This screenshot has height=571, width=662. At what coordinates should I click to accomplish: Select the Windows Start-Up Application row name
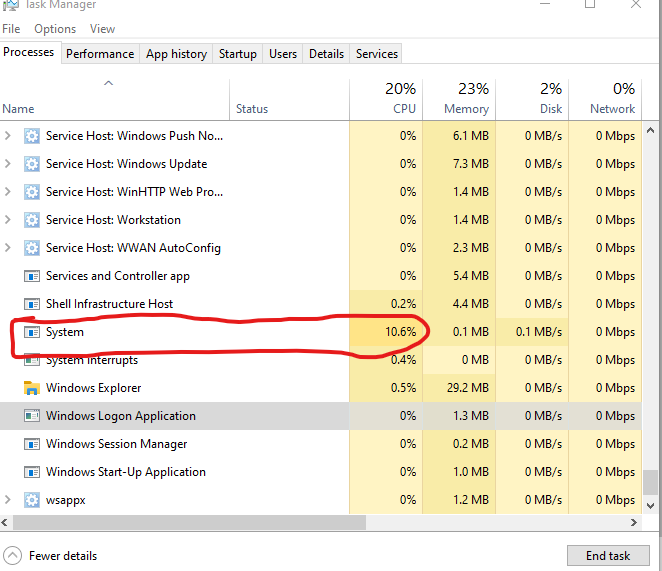click(126, 472)
